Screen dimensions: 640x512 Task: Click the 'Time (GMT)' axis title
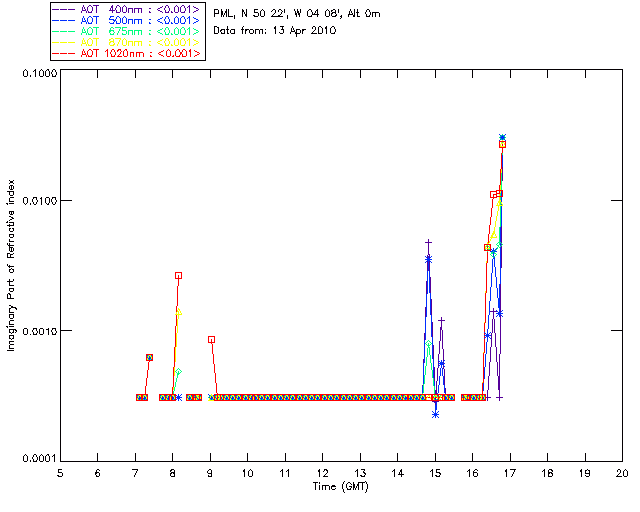click(x=340, y=487)
